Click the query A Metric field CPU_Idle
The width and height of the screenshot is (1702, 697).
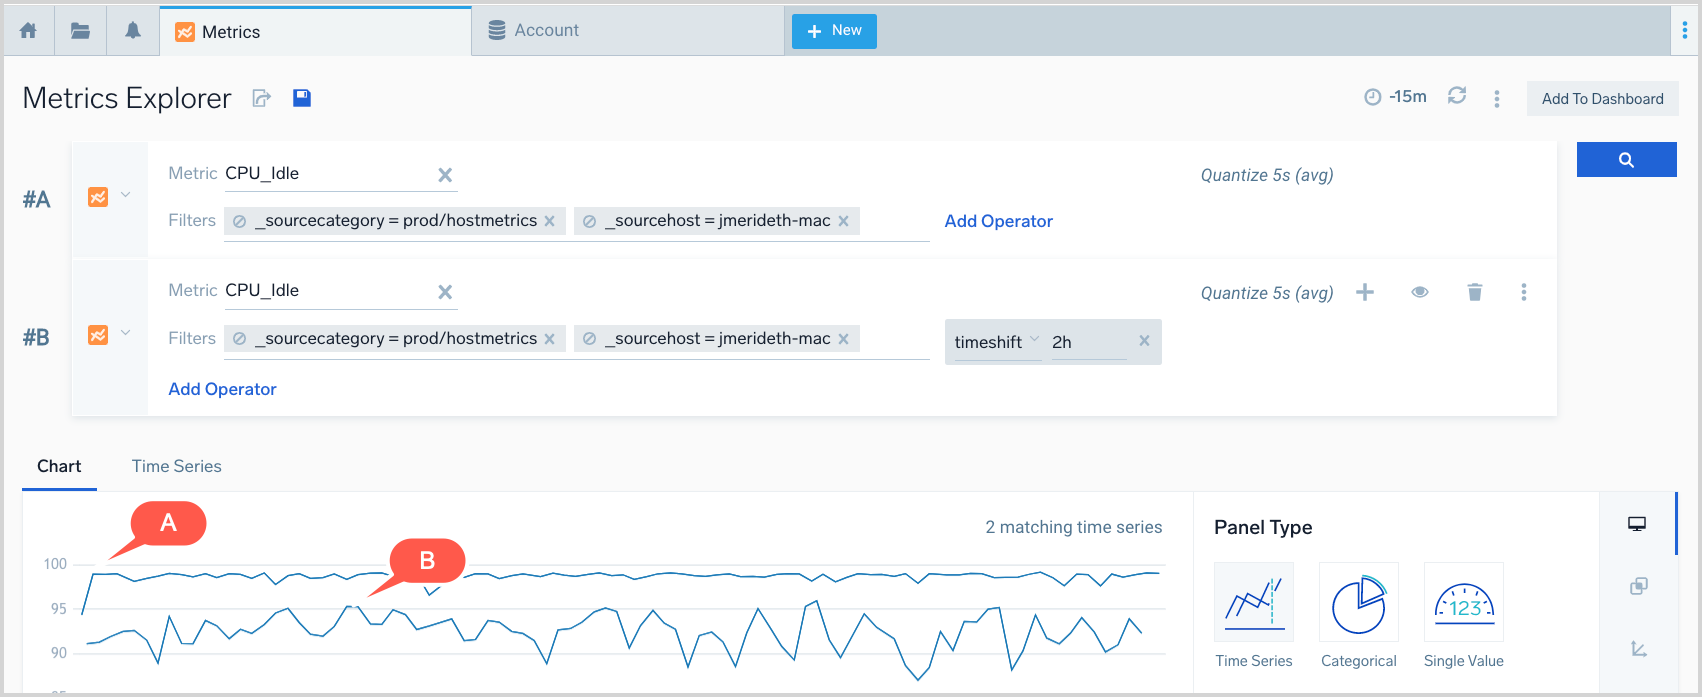click(x=325, y=174)
